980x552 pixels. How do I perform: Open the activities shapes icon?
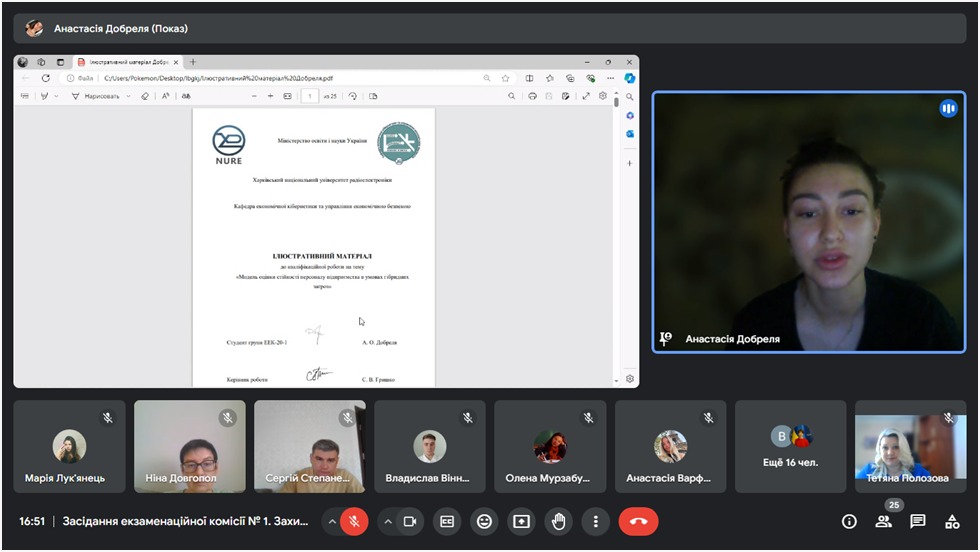951,521
